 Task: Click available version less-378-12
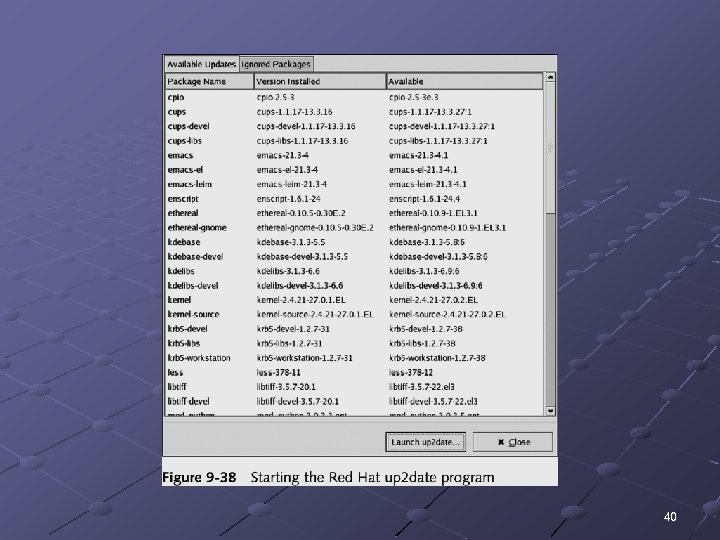(411, 372)
